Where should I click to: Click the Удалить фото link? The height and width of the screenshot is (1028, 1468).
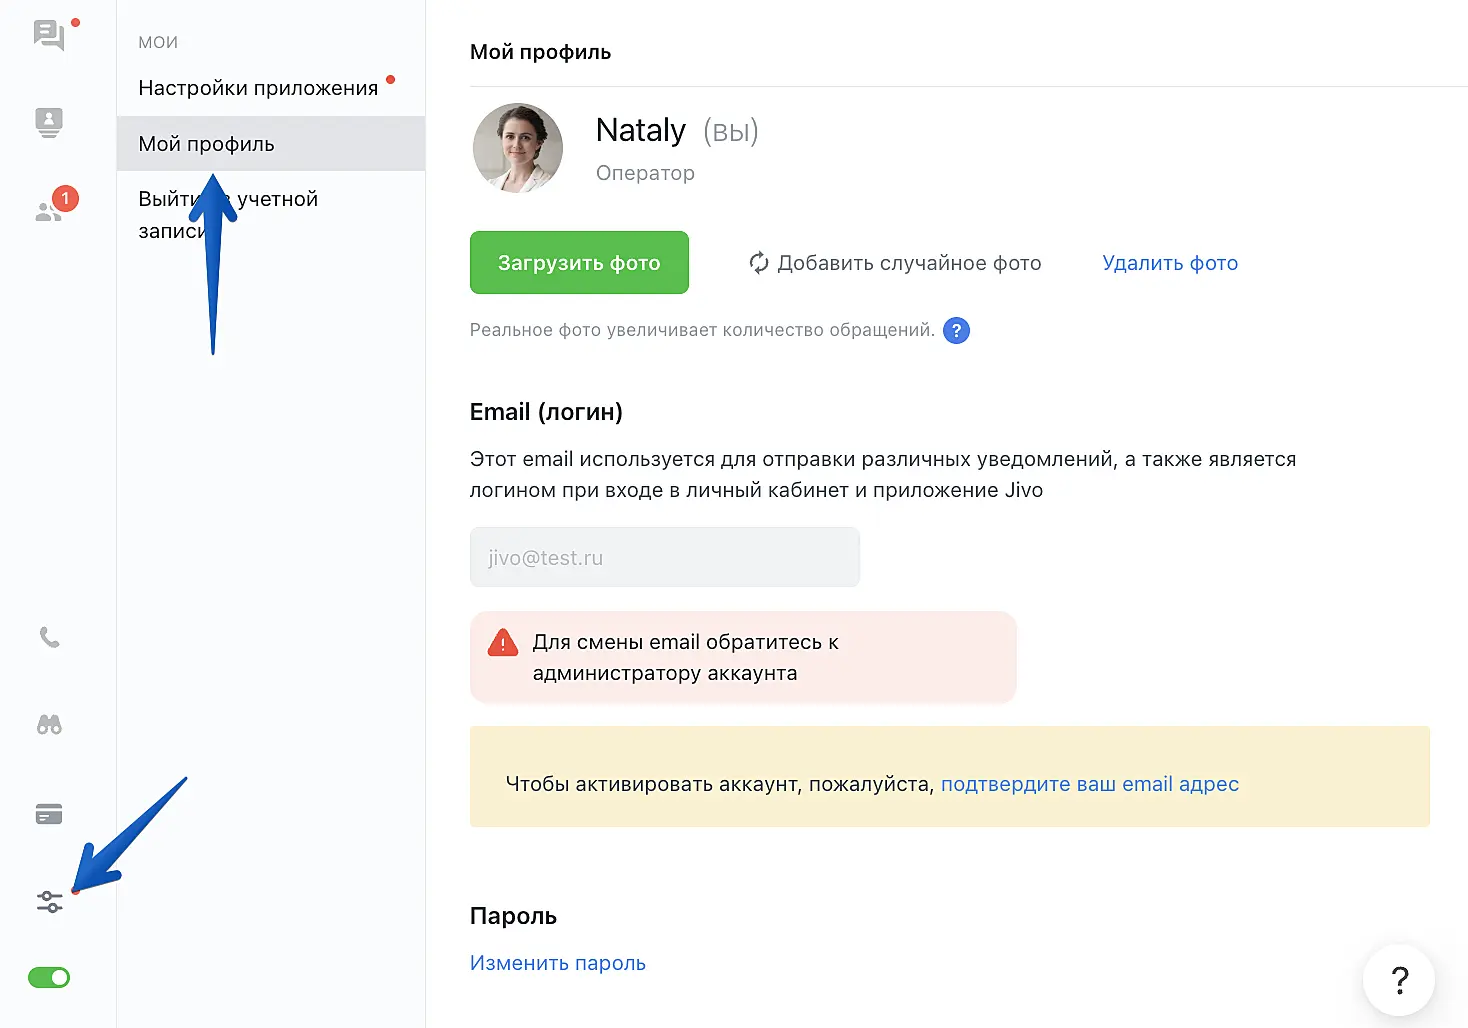(1170, 263)
